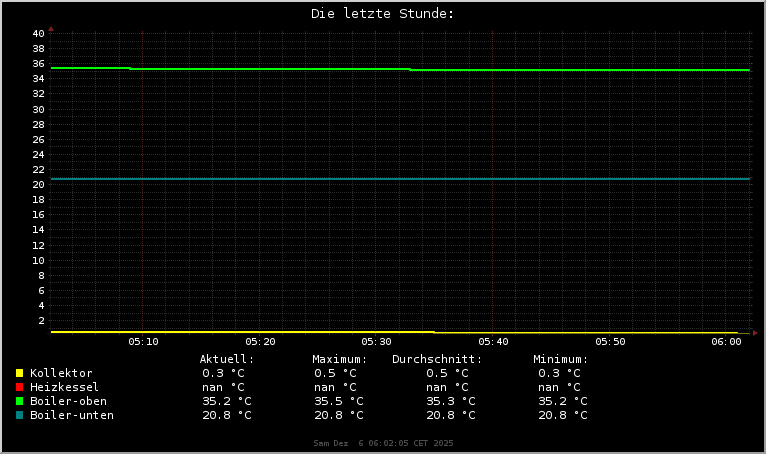
Task: Select the teal Boiler-unten legend swatch
Action: [x=19, y=415]
